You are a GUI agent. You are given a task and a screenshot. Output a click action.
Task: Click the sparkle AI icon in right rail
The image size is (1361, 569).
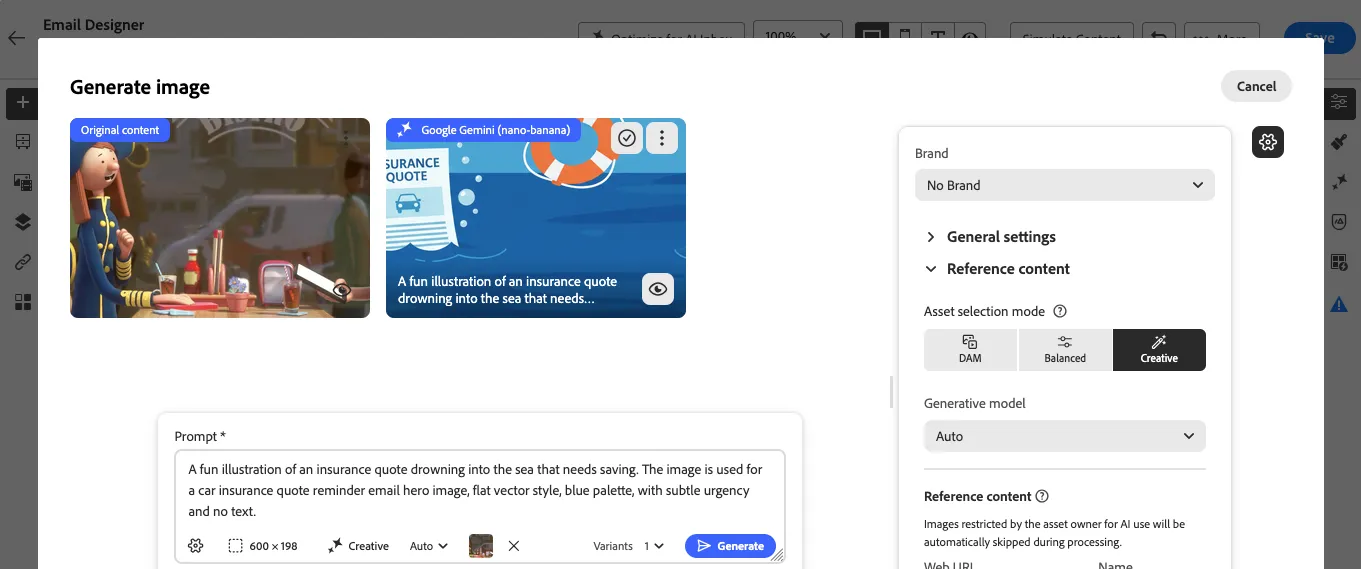tap(1339, 182)
